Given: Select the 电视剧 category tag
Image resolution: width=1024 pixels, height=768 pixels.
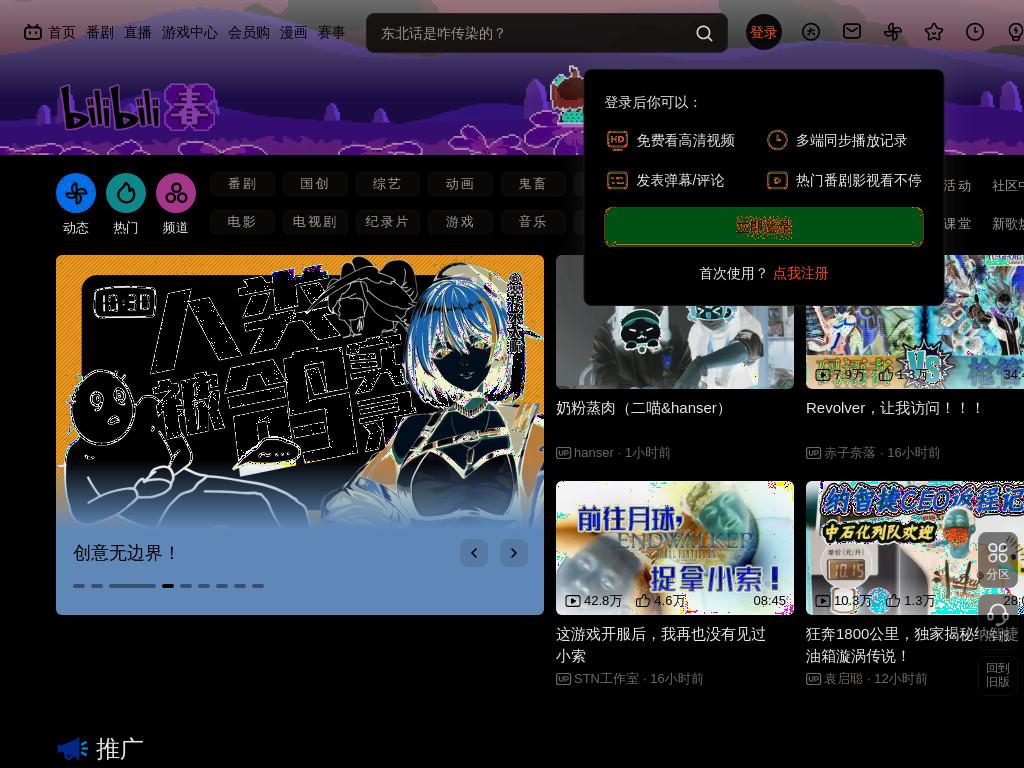Looking at the screenshot, I should [x=315, y=222].
